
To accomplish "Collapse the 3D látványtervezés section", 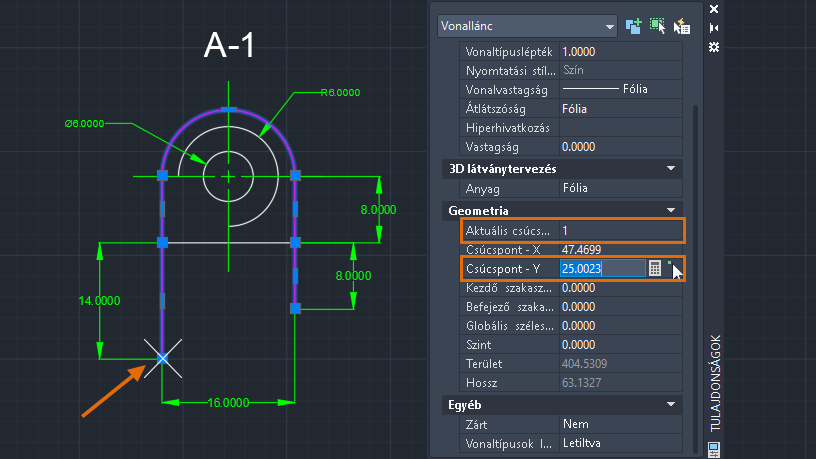I will click(671, 169).
